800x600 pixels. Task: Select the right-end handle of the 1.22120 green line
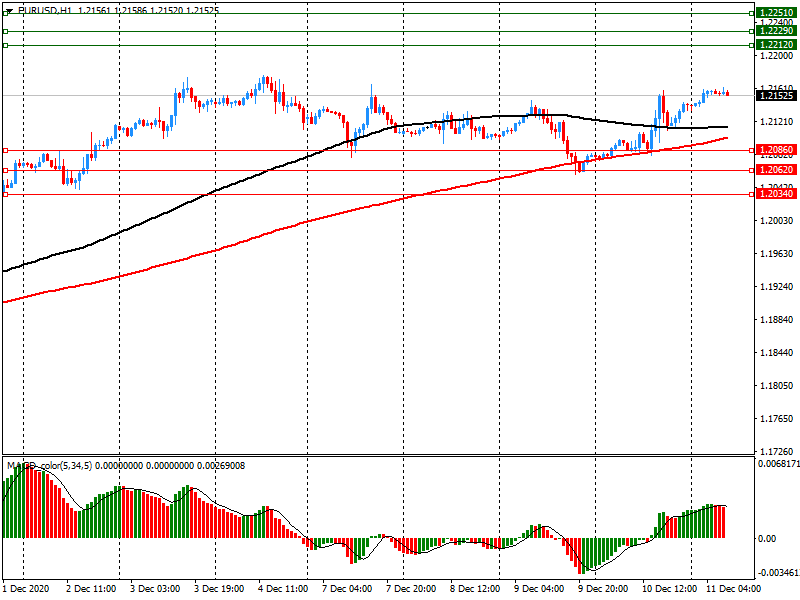pyautogui.click(x=752, y=45)
